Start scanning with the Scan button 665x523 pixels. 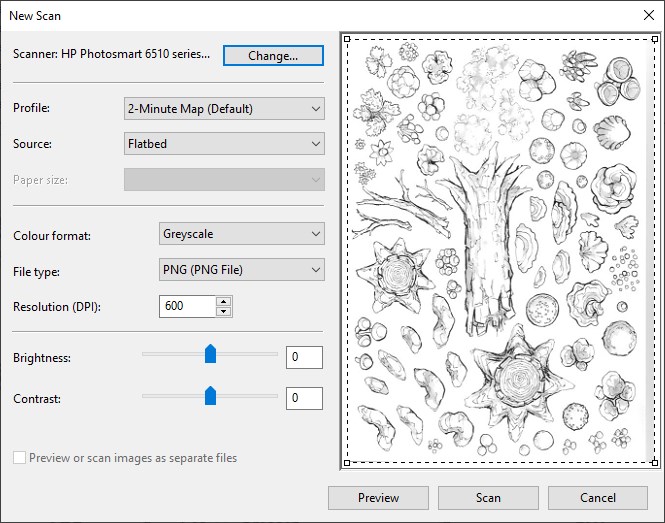(x=488, y=497)
